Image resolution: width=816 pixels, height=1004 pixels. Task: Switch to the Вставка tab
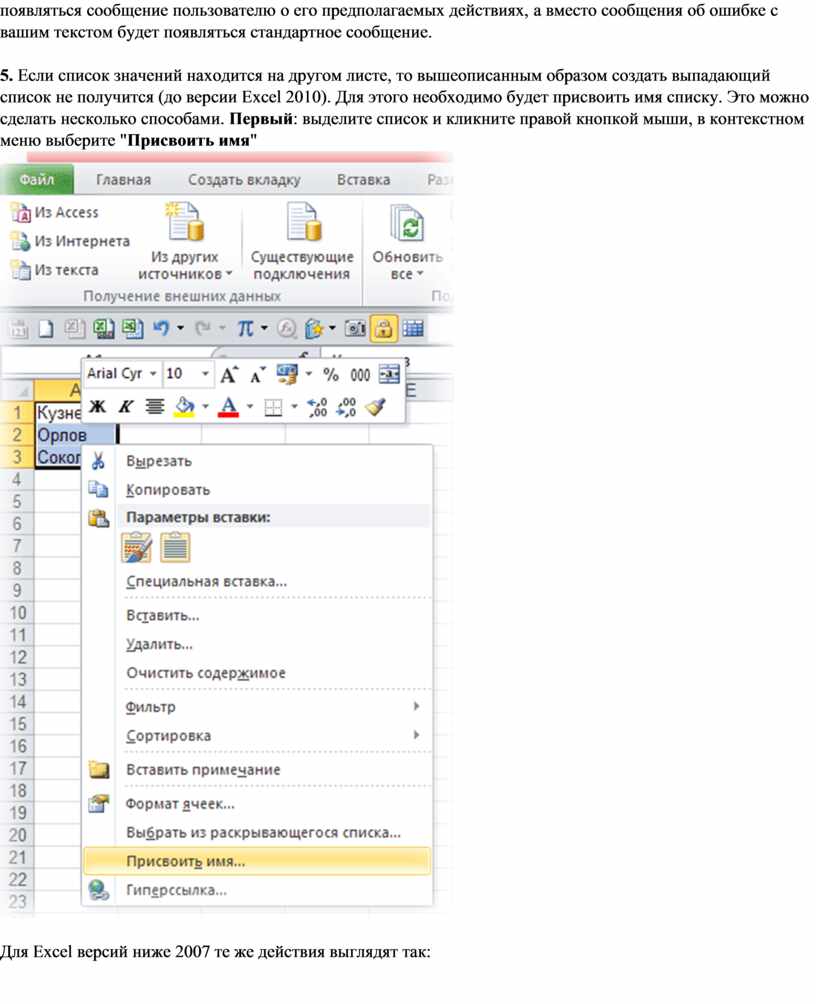(364, 180)
